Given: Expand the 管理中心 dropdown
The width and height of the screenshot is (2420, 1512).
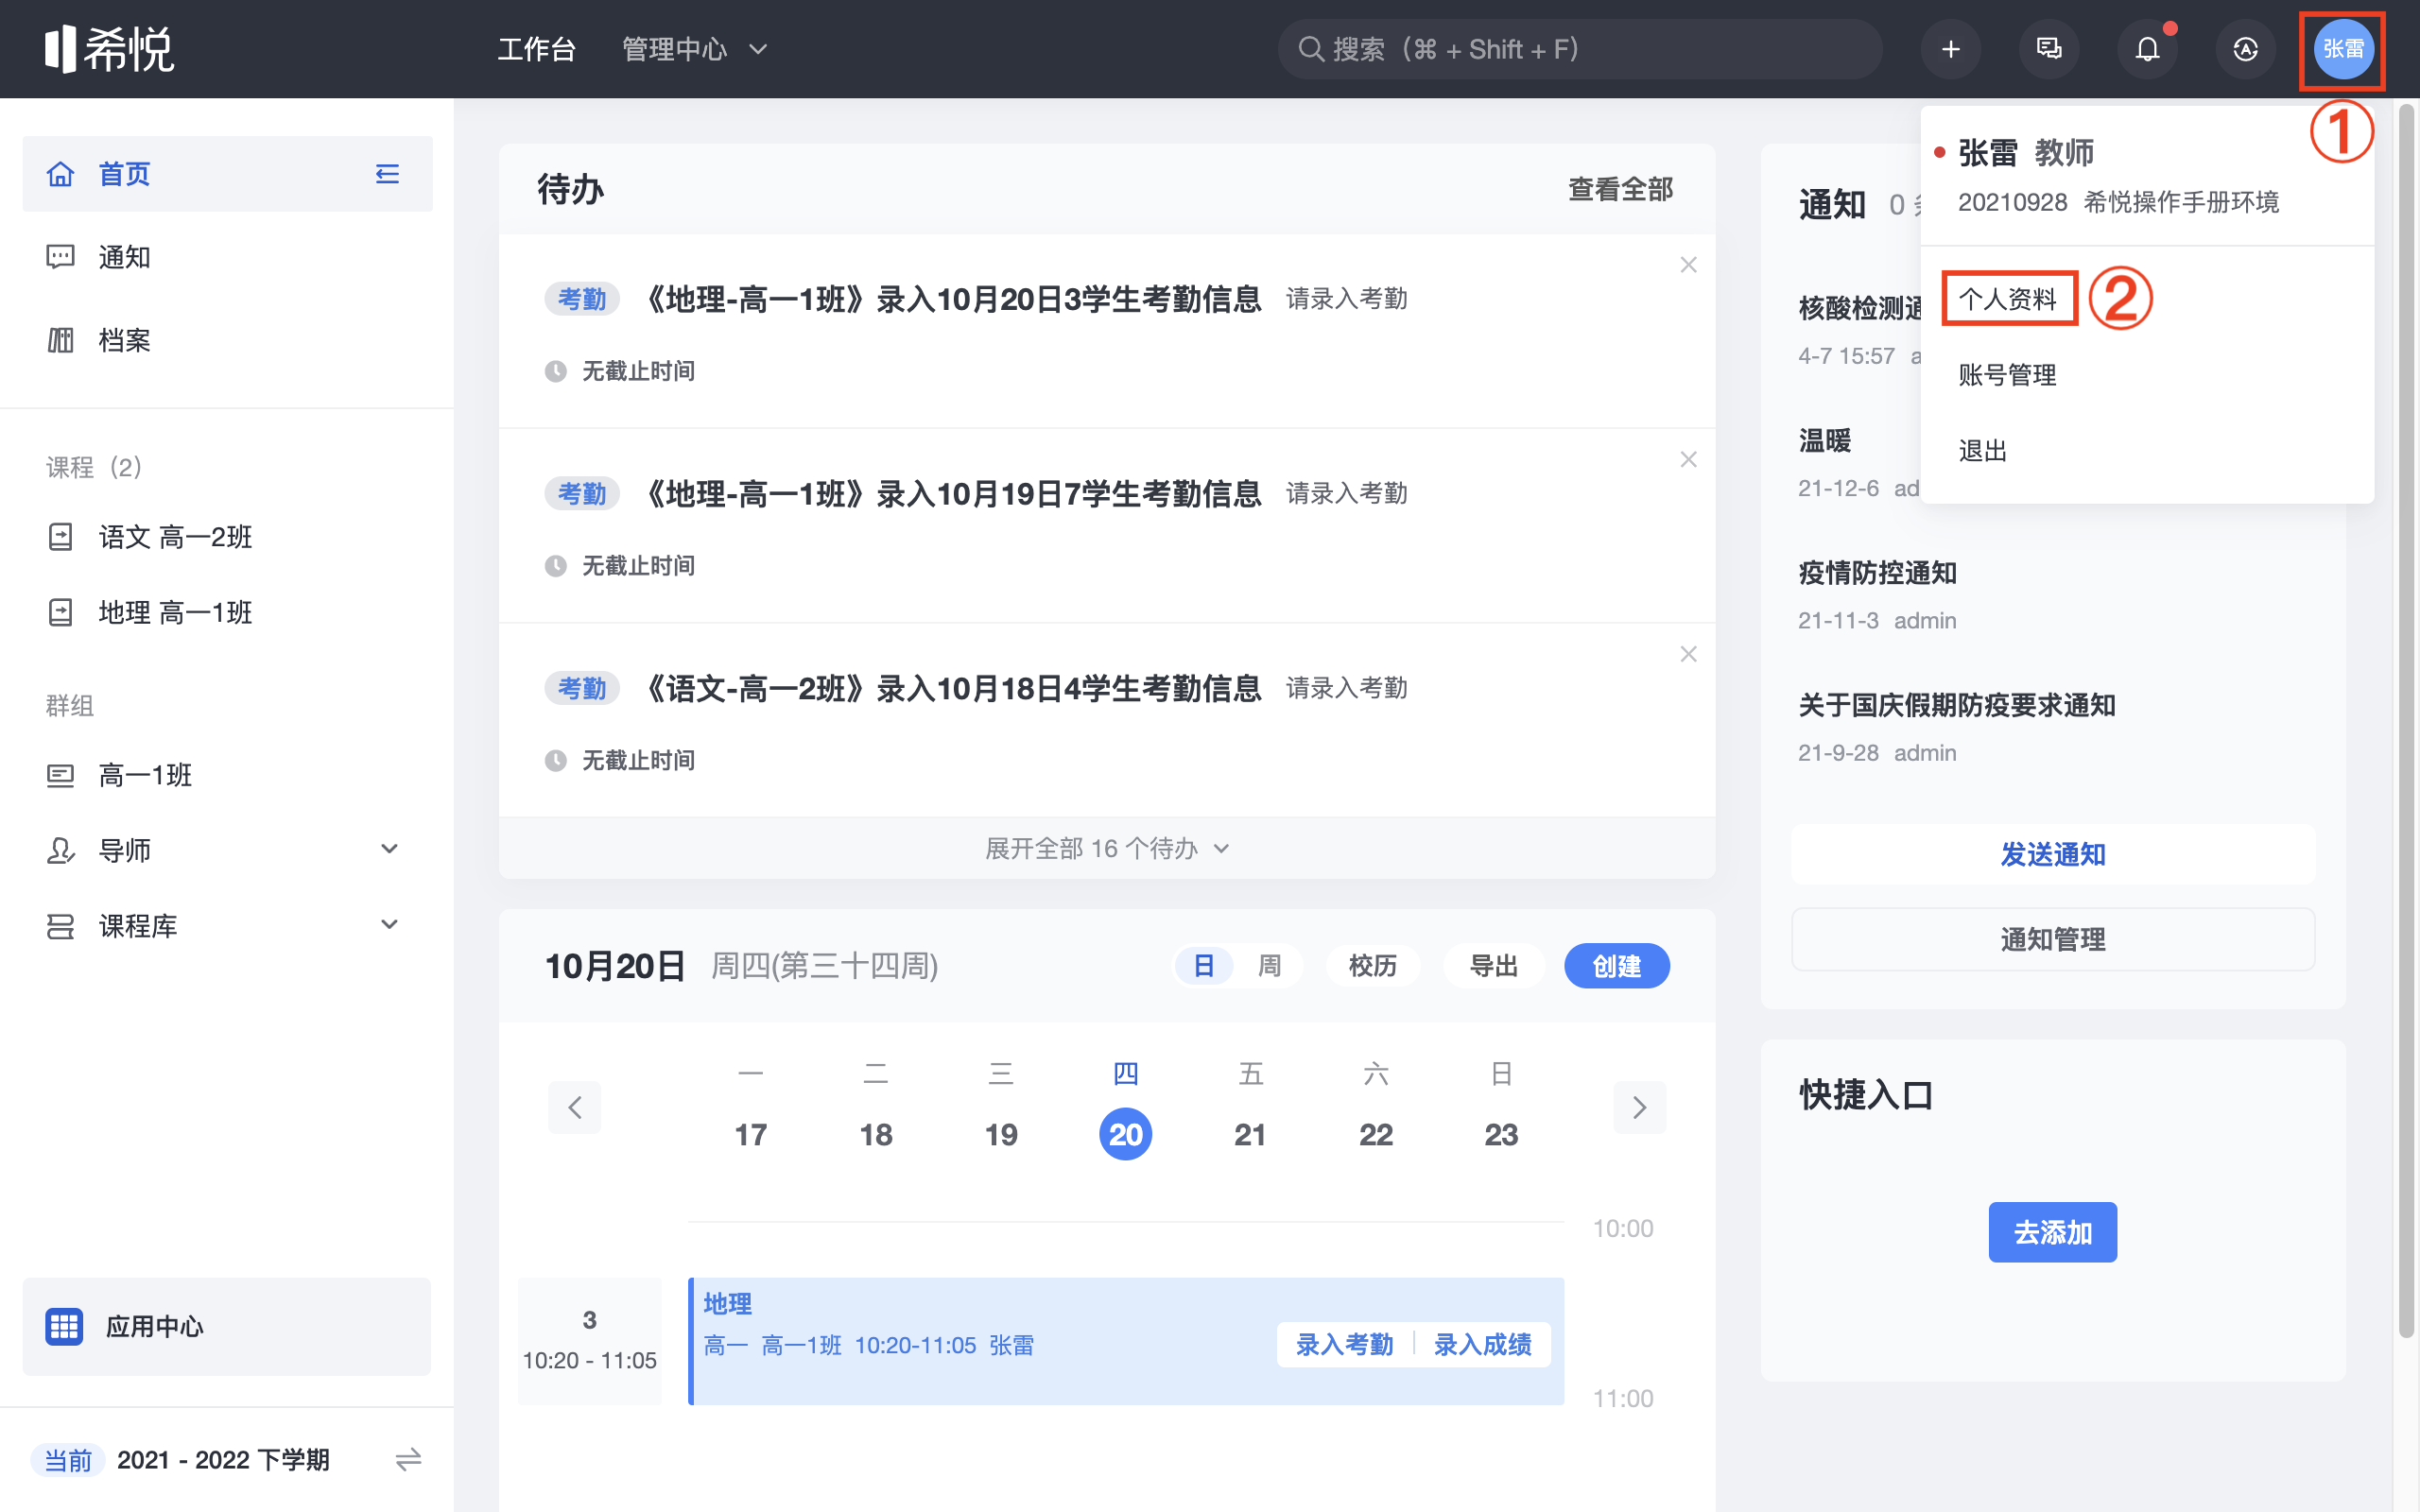Looking at the screenshot, I should 695,49.
